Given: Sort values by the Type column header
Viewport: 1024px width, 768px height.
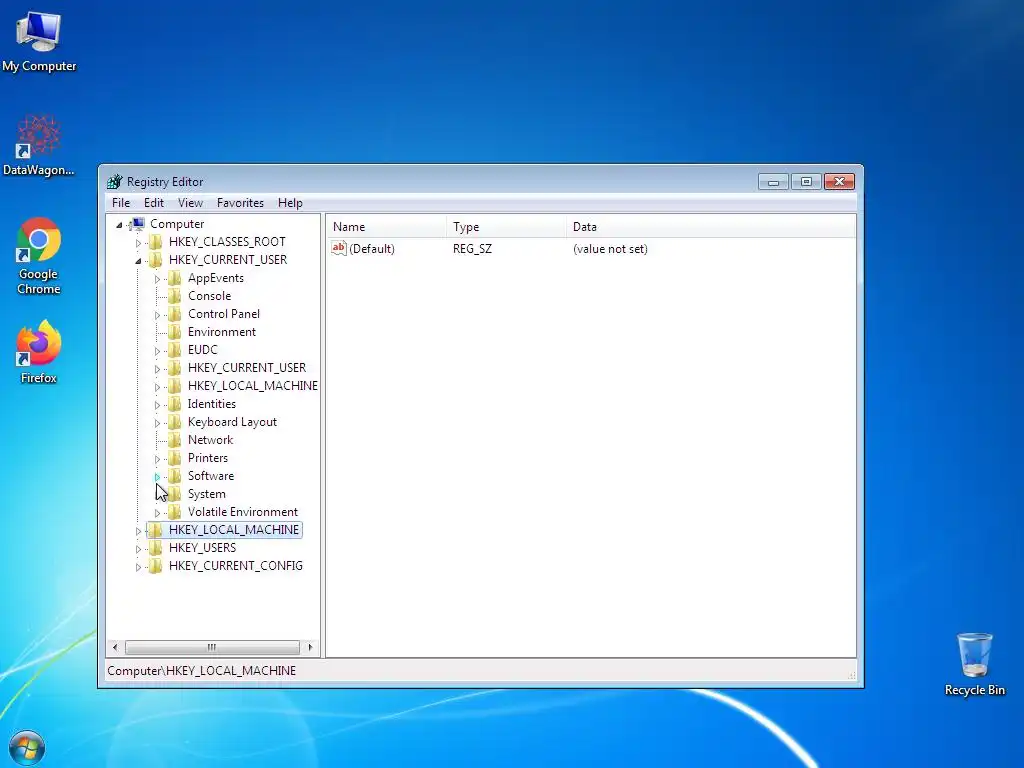Looking at the screenshot, I should point(507,227).
